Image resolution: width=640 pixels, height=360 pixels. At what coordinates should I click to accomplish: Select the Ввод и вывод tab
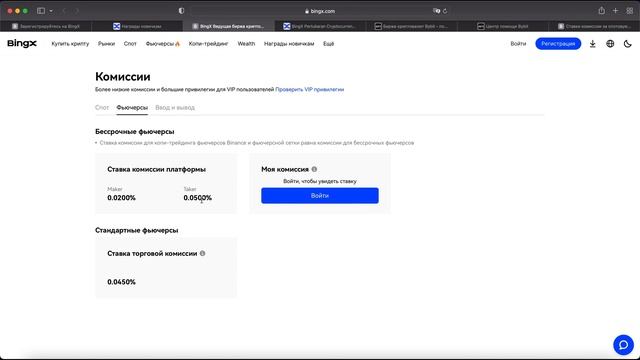175,107
